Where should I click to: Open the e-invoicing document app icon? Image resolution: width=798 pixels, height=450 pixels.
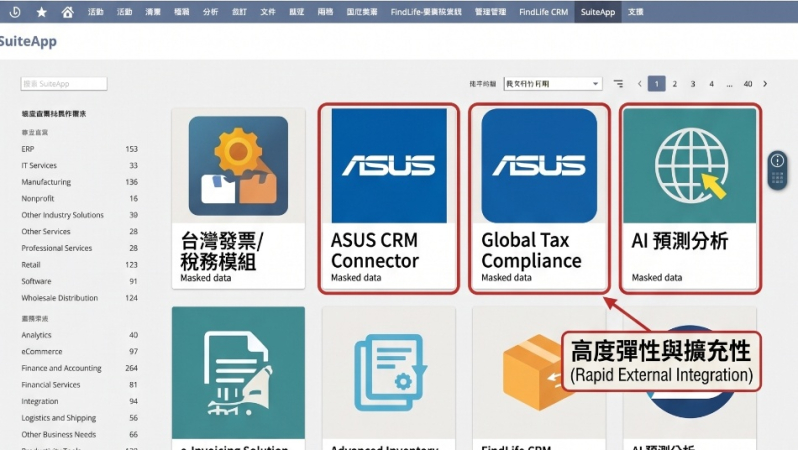pos(238,372)
